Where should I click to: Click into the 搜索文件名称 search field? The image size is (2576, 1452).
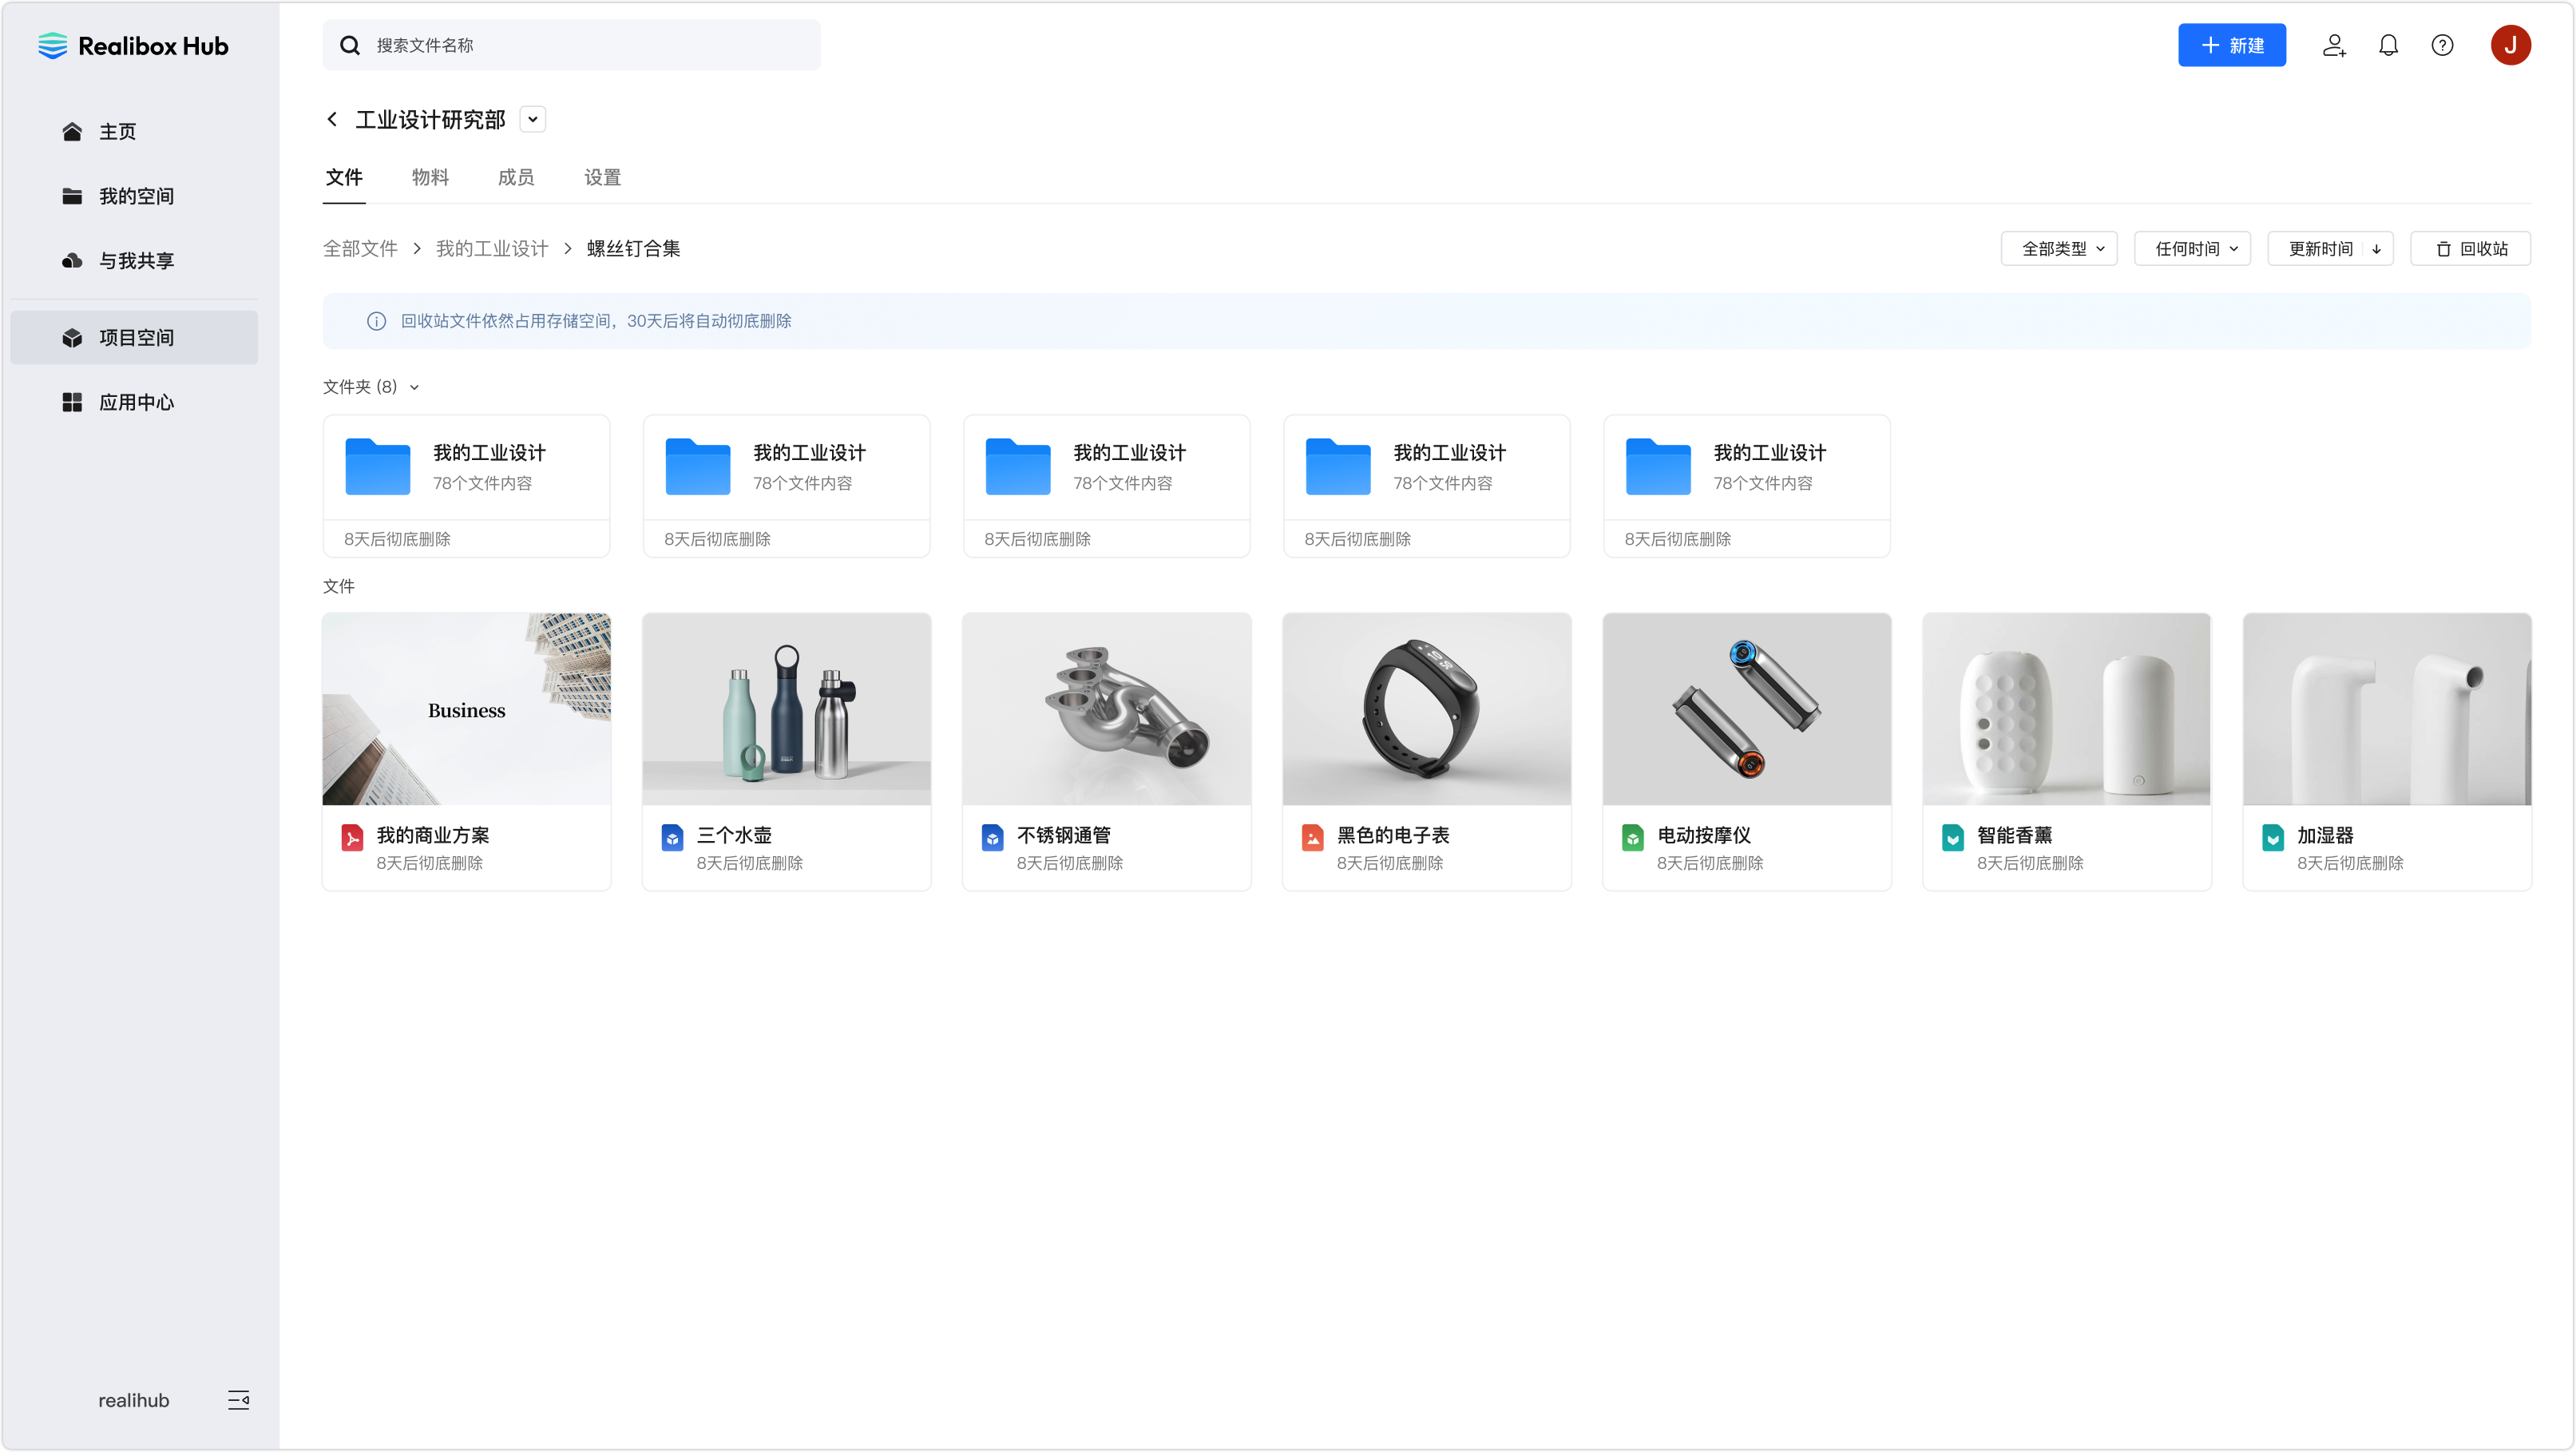(x=571, y=45)
